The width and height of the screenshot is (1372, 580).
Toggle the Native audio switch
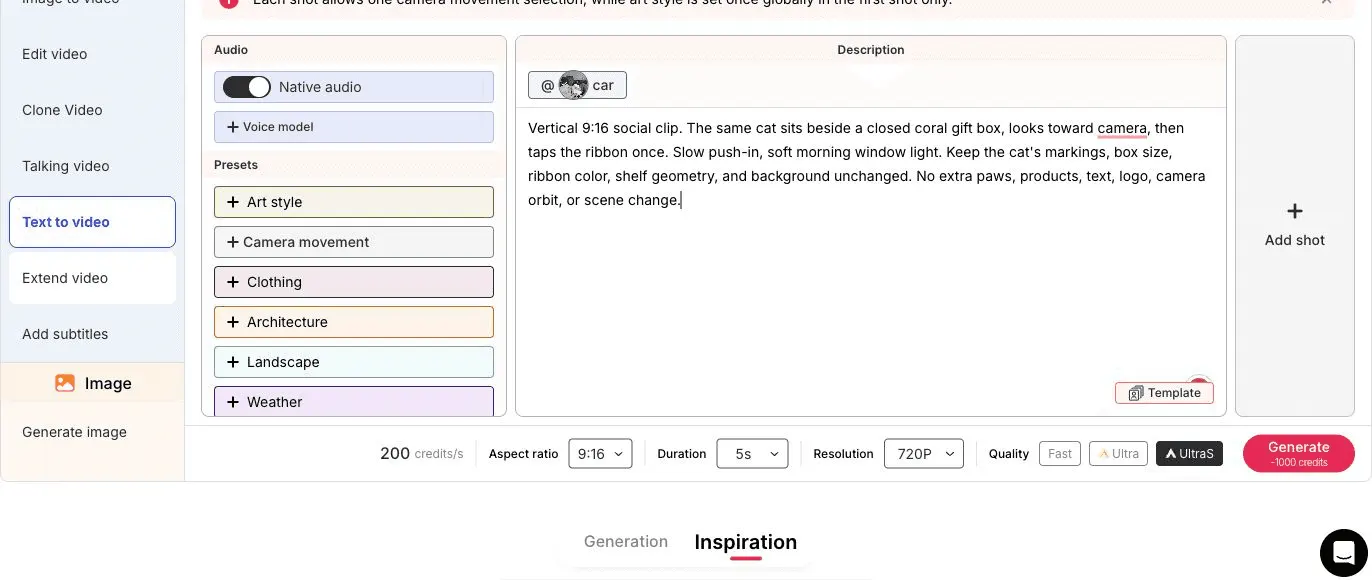[246, 87]
